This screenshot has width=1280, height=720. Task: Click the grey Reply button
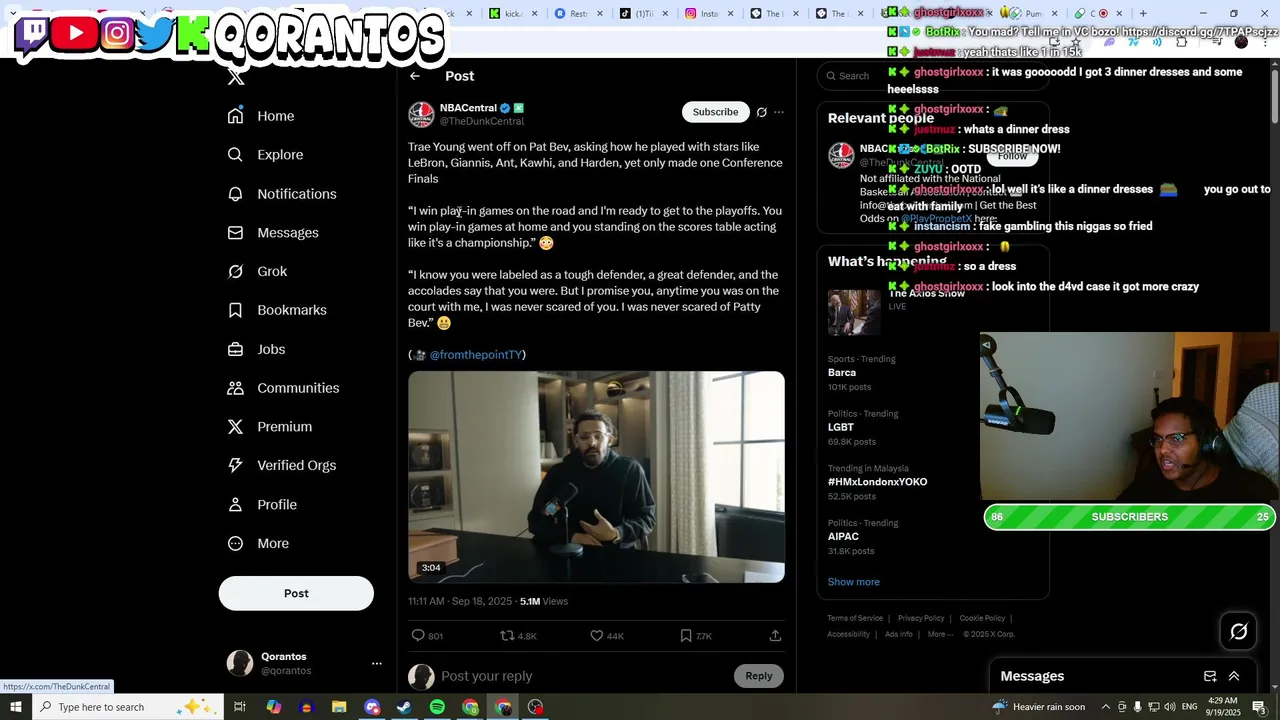pos(759,676)
